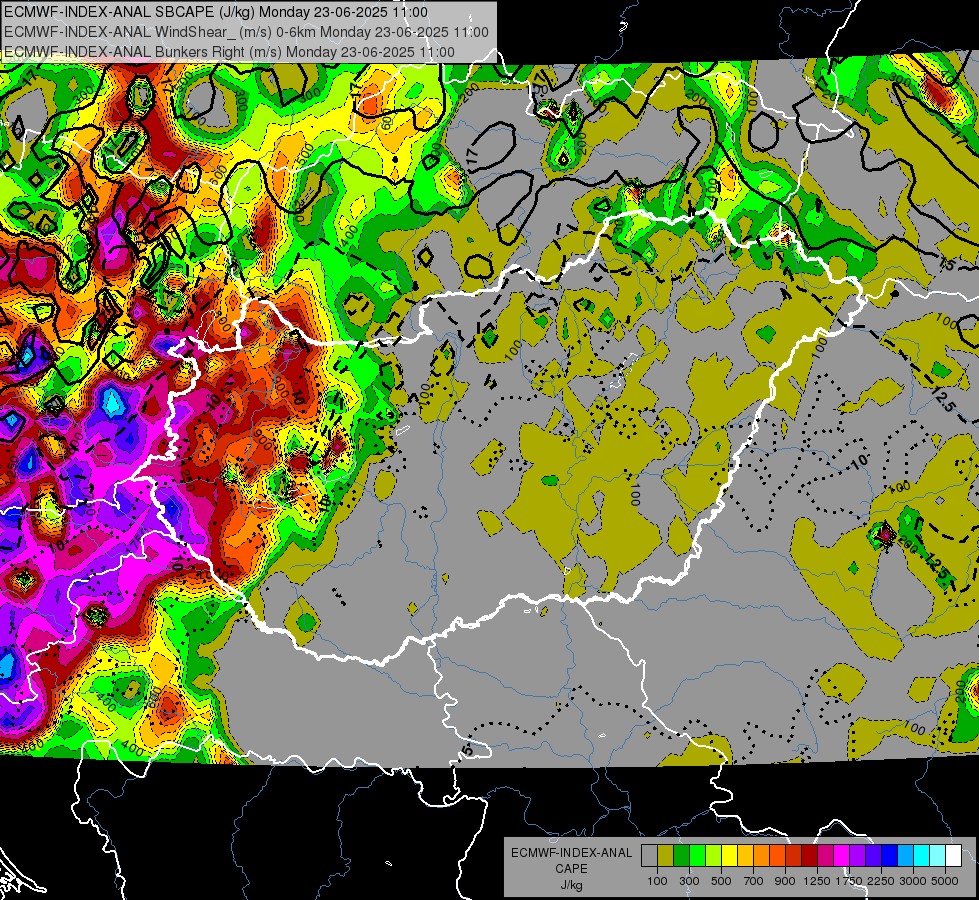This screenshot has height=900, width=979.
Task: Click the pink-magenta legend swatch after 1250
Action: 825,855
